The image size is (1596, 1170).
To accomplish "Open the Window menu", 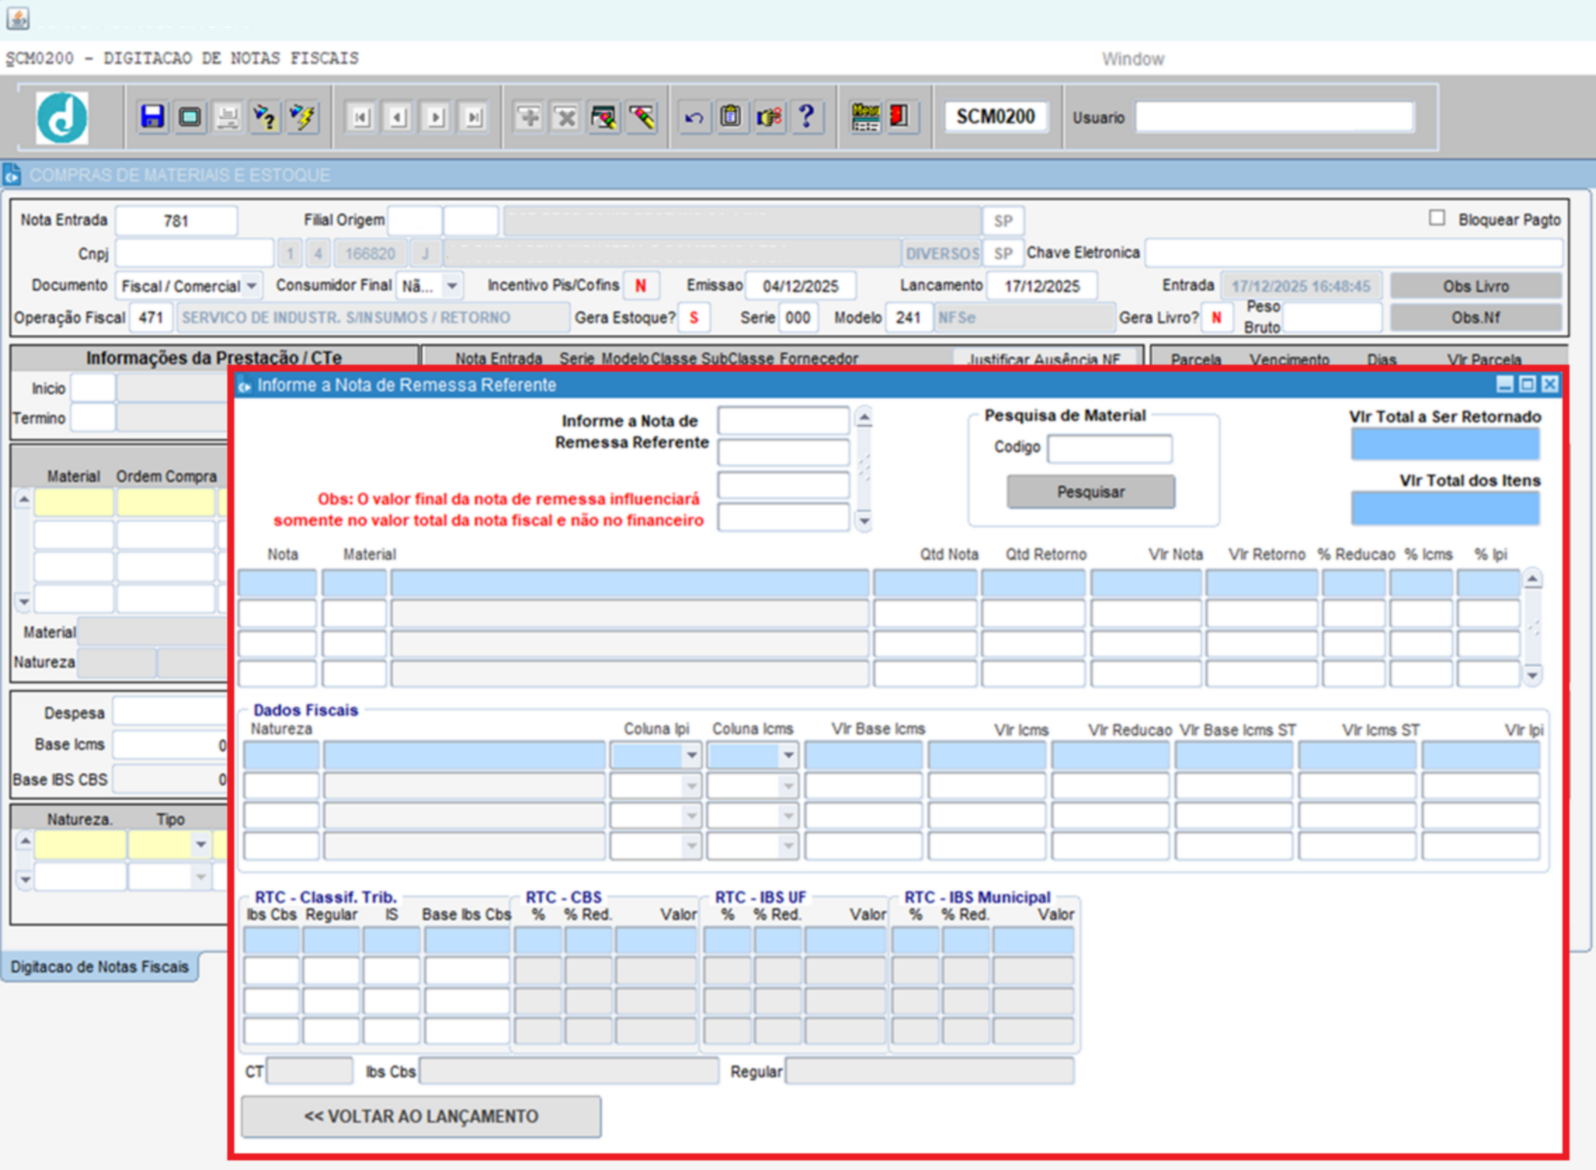I will click(1132, 59).
